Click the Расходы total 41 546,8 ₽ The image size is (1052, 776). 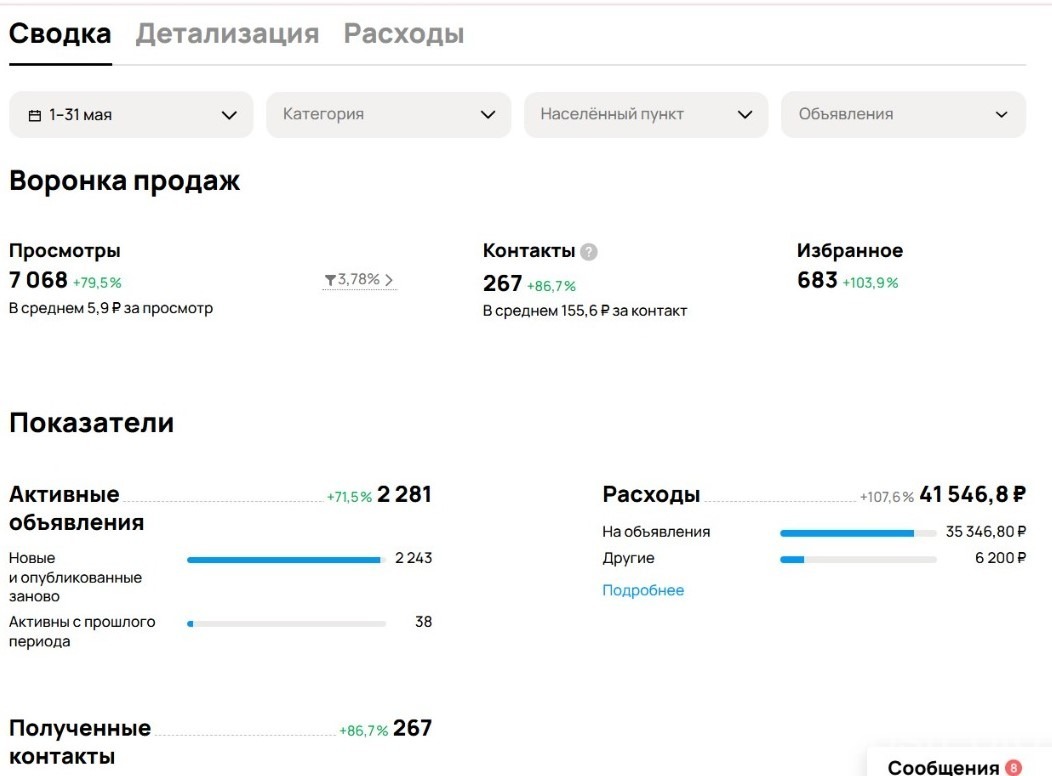point(973,494)
